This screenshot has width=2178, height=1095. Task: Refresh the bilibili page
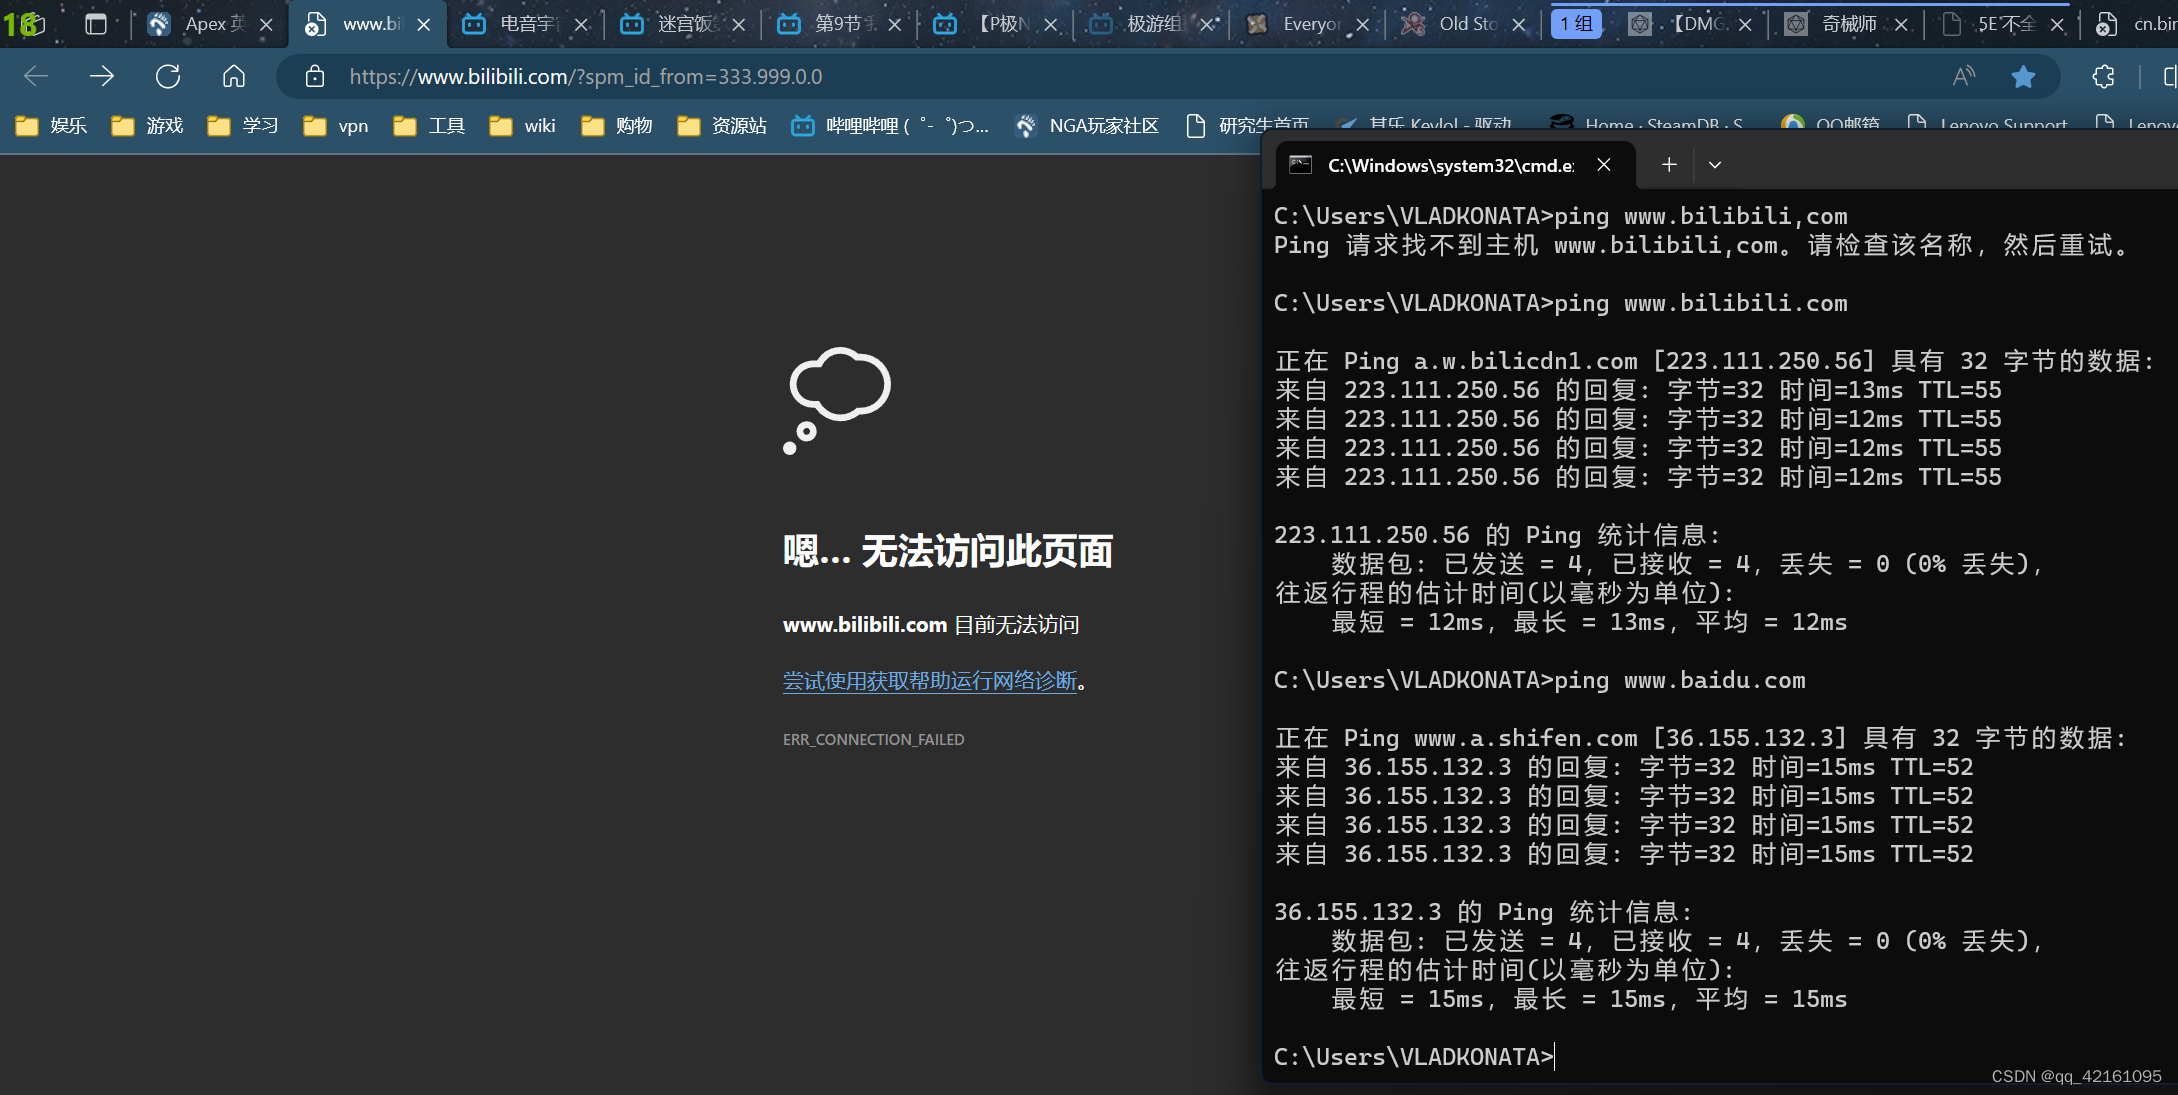[x=168, y=76]
